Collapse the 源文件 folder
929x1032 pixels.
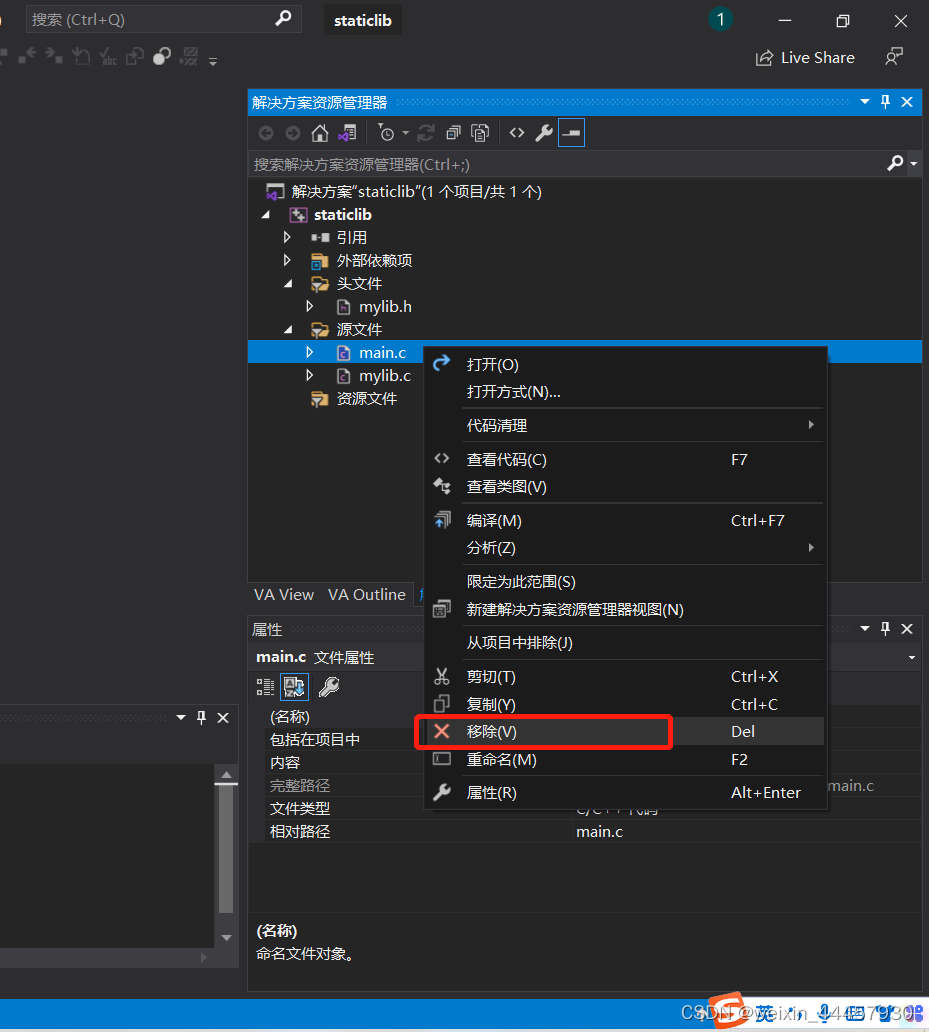click(x=288, y=330)
